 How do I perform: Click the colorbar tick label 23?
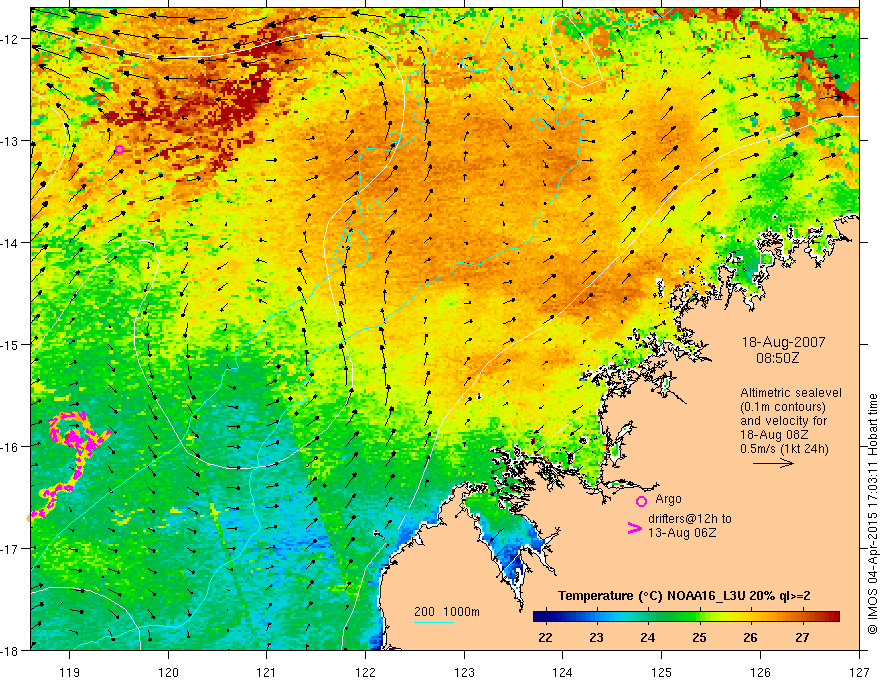[x=596, y=638]
